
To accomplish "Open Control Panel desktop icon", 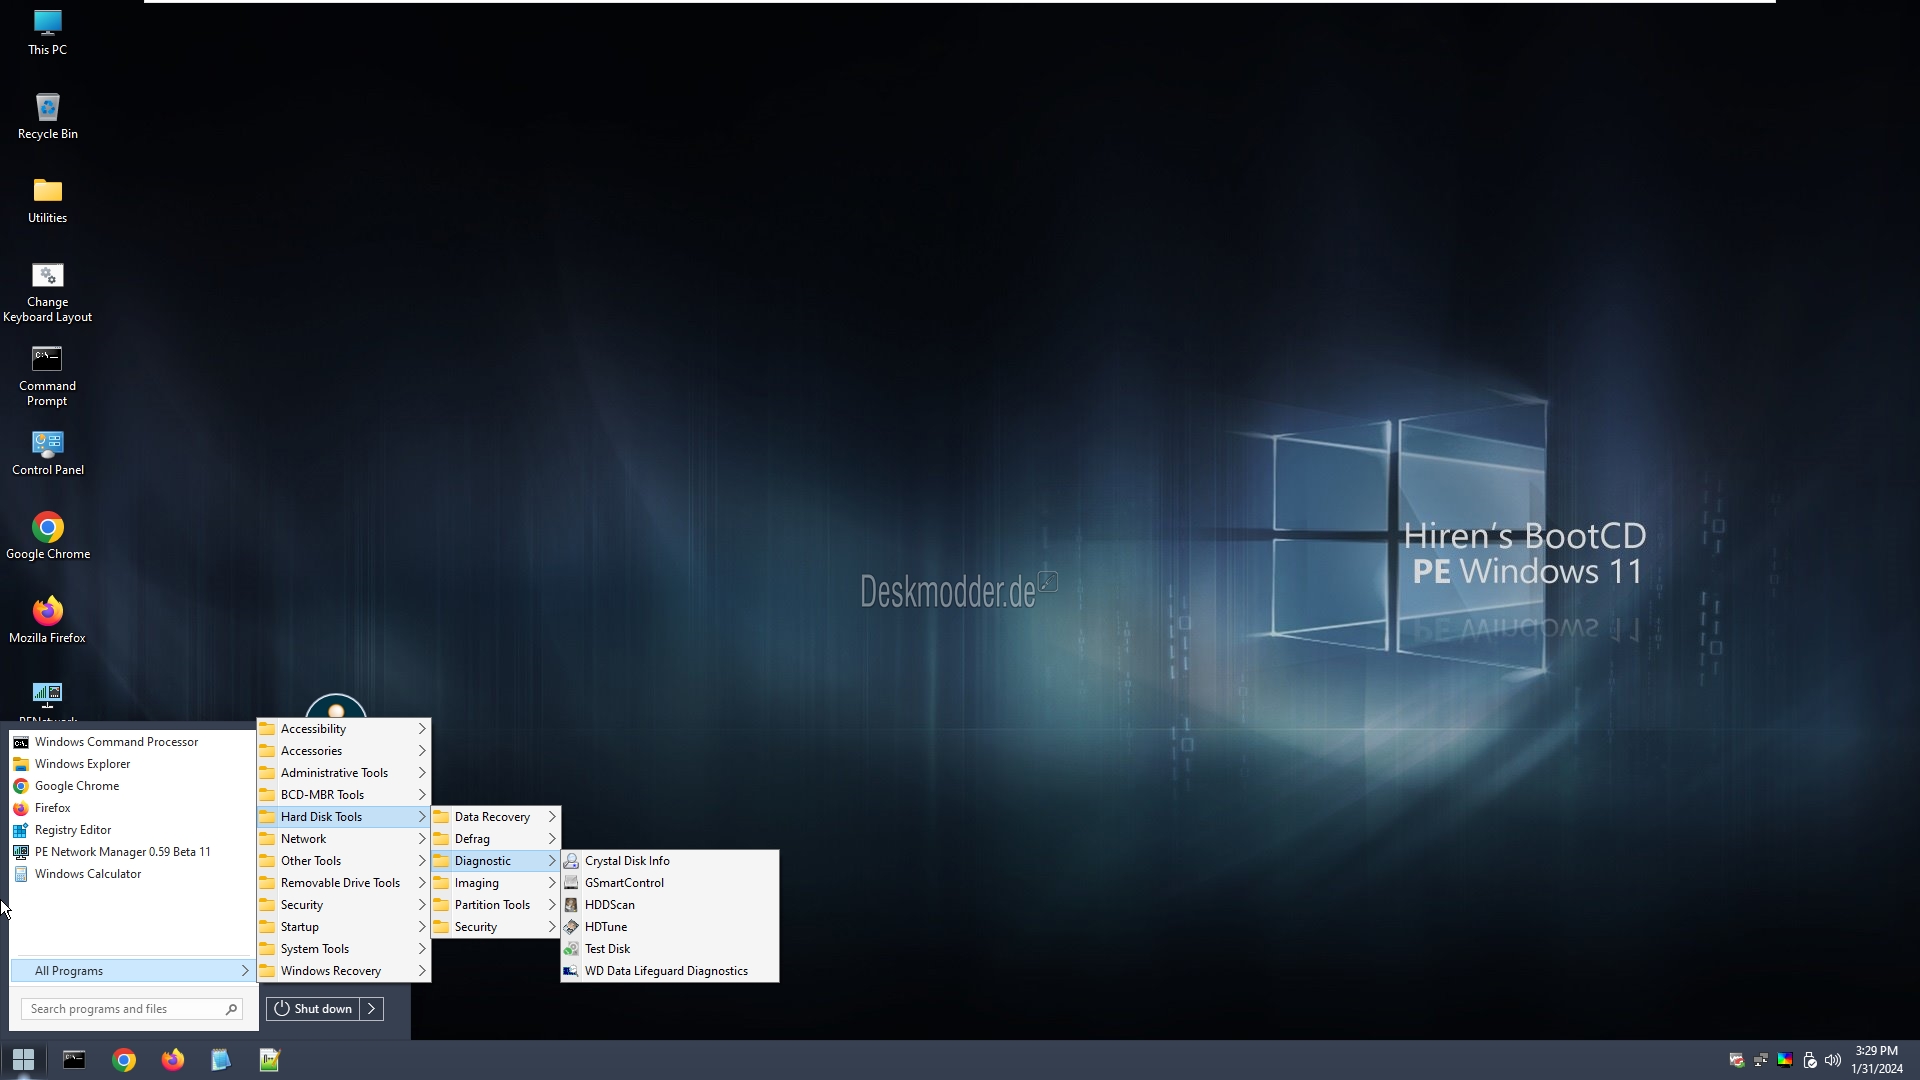I will [x=47, y=453].
